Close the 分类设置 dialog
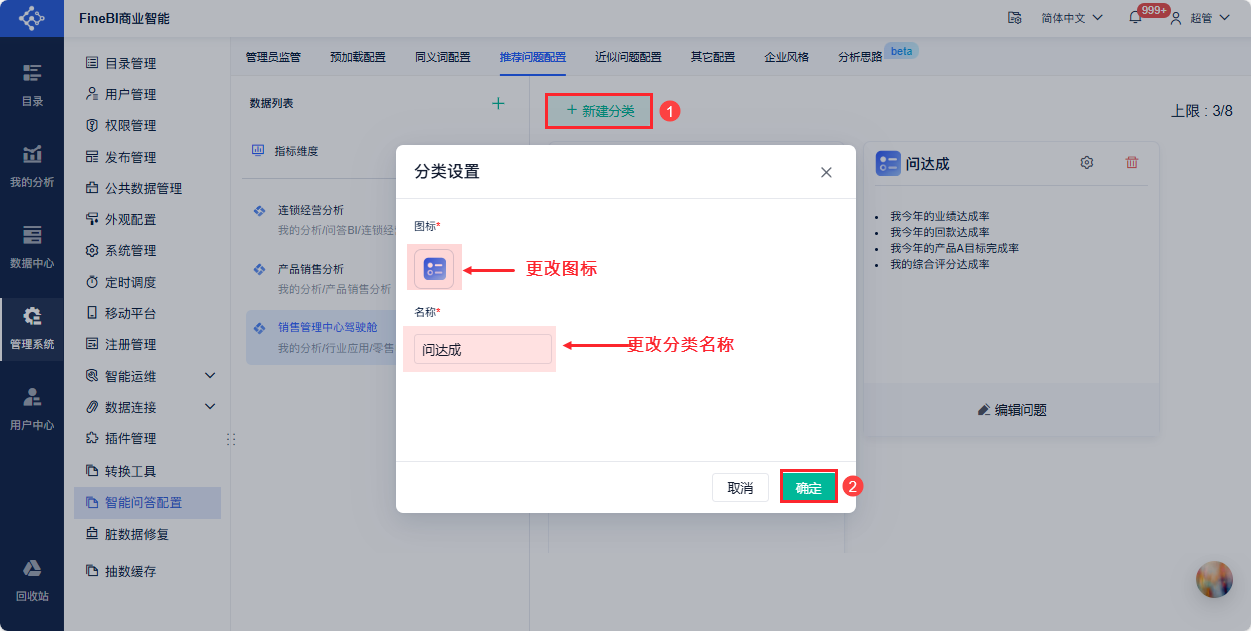Viewport: 1251px width, 631px height. tap(826, 172)
